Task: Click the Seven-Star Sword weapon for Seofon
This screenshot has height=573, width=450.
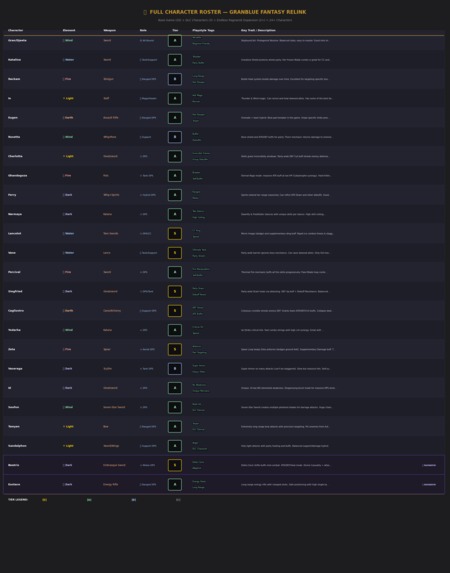Action: 114,407
